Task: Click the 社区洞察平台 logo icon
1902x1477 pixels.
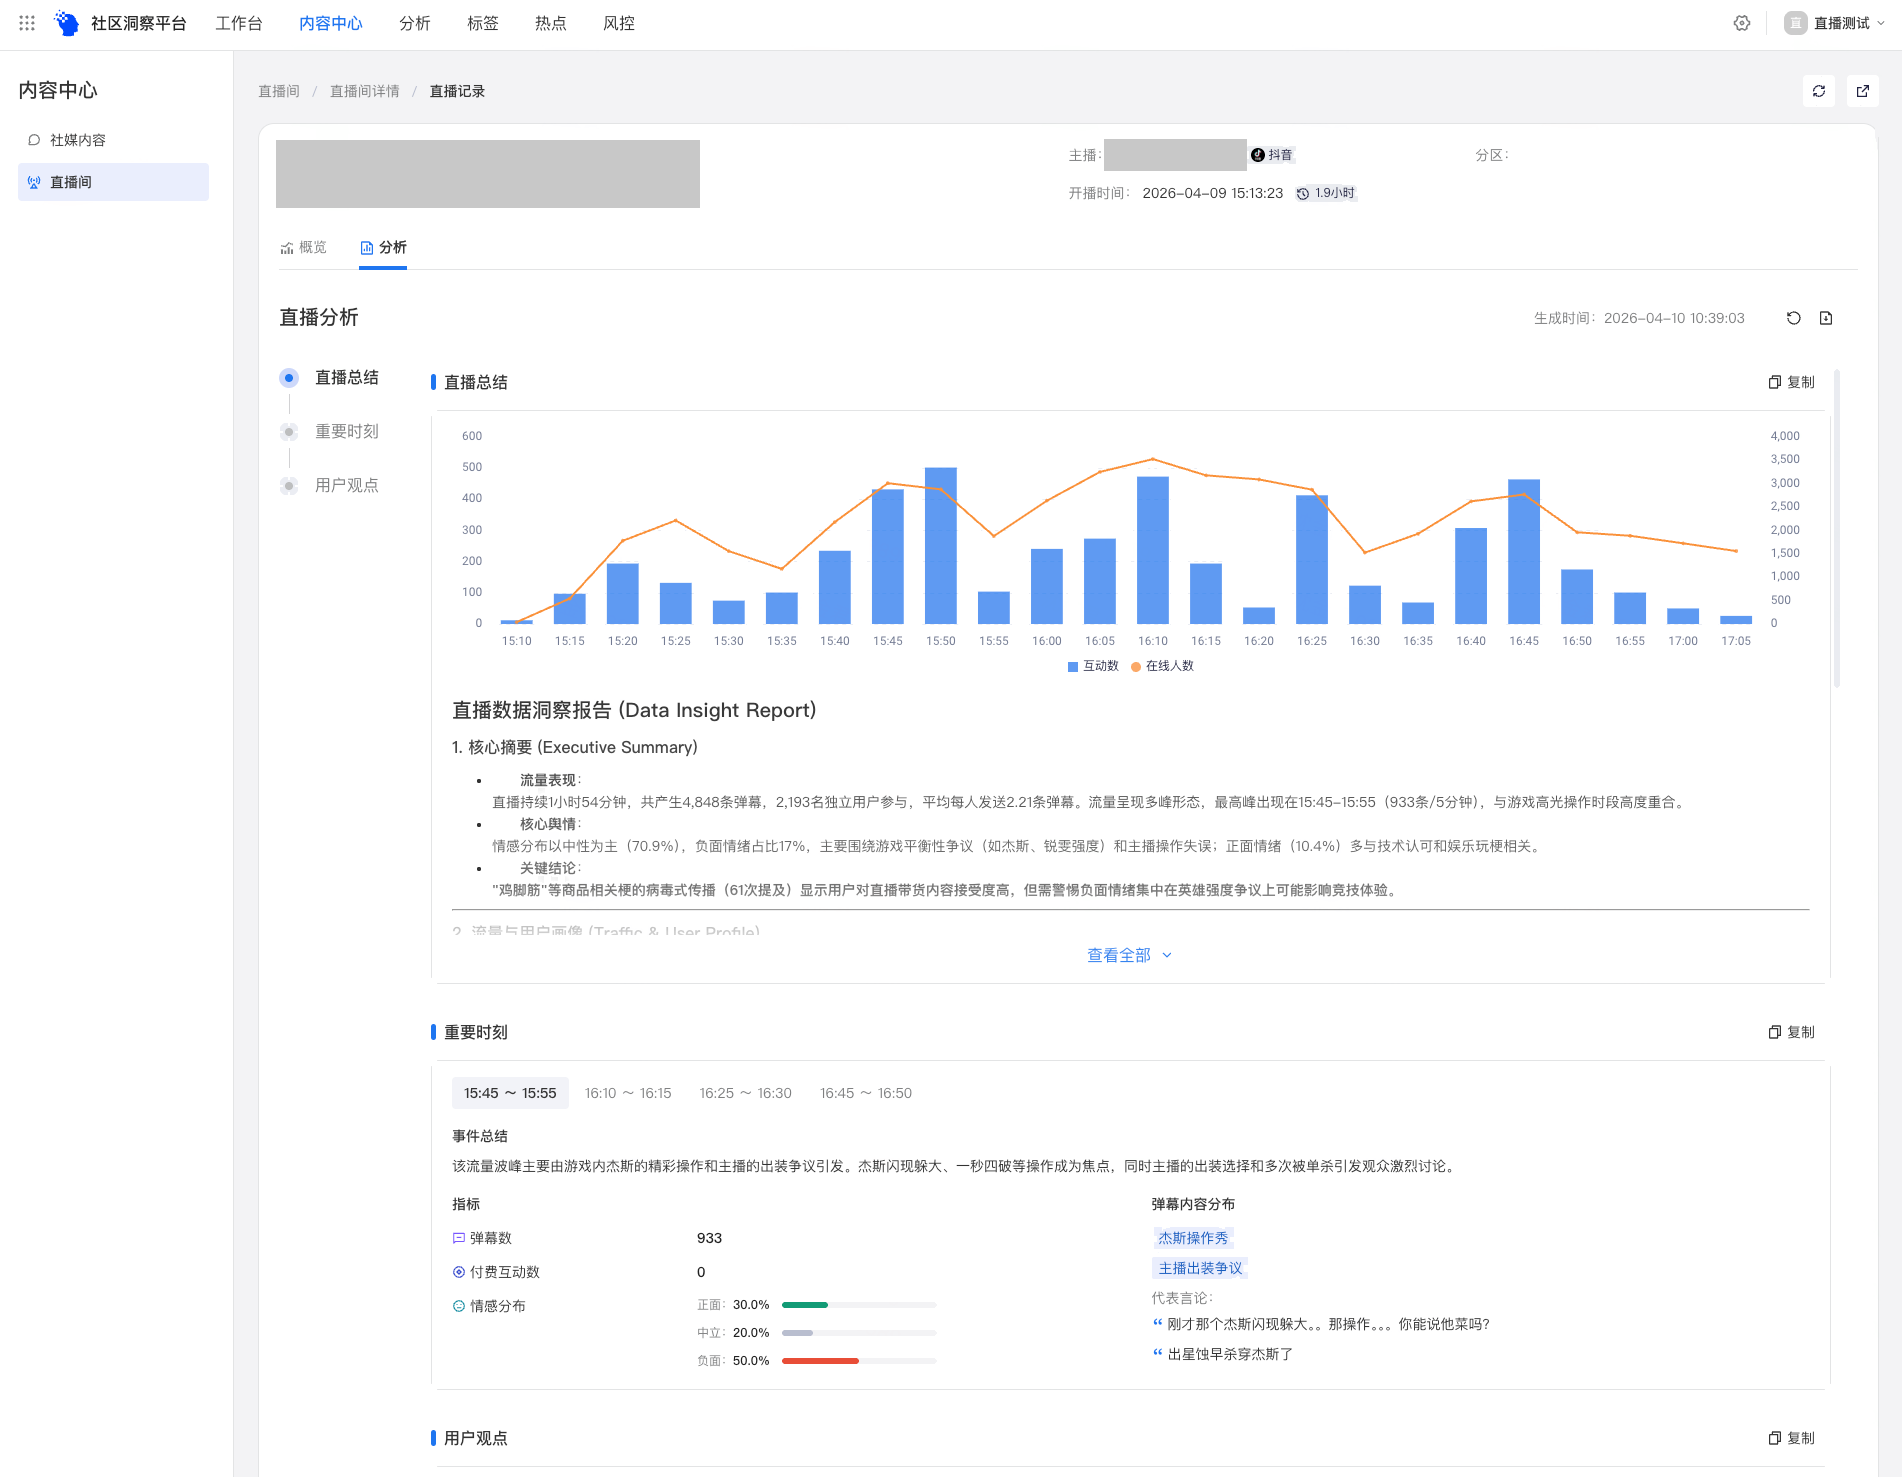Action: tap(67, 23)
